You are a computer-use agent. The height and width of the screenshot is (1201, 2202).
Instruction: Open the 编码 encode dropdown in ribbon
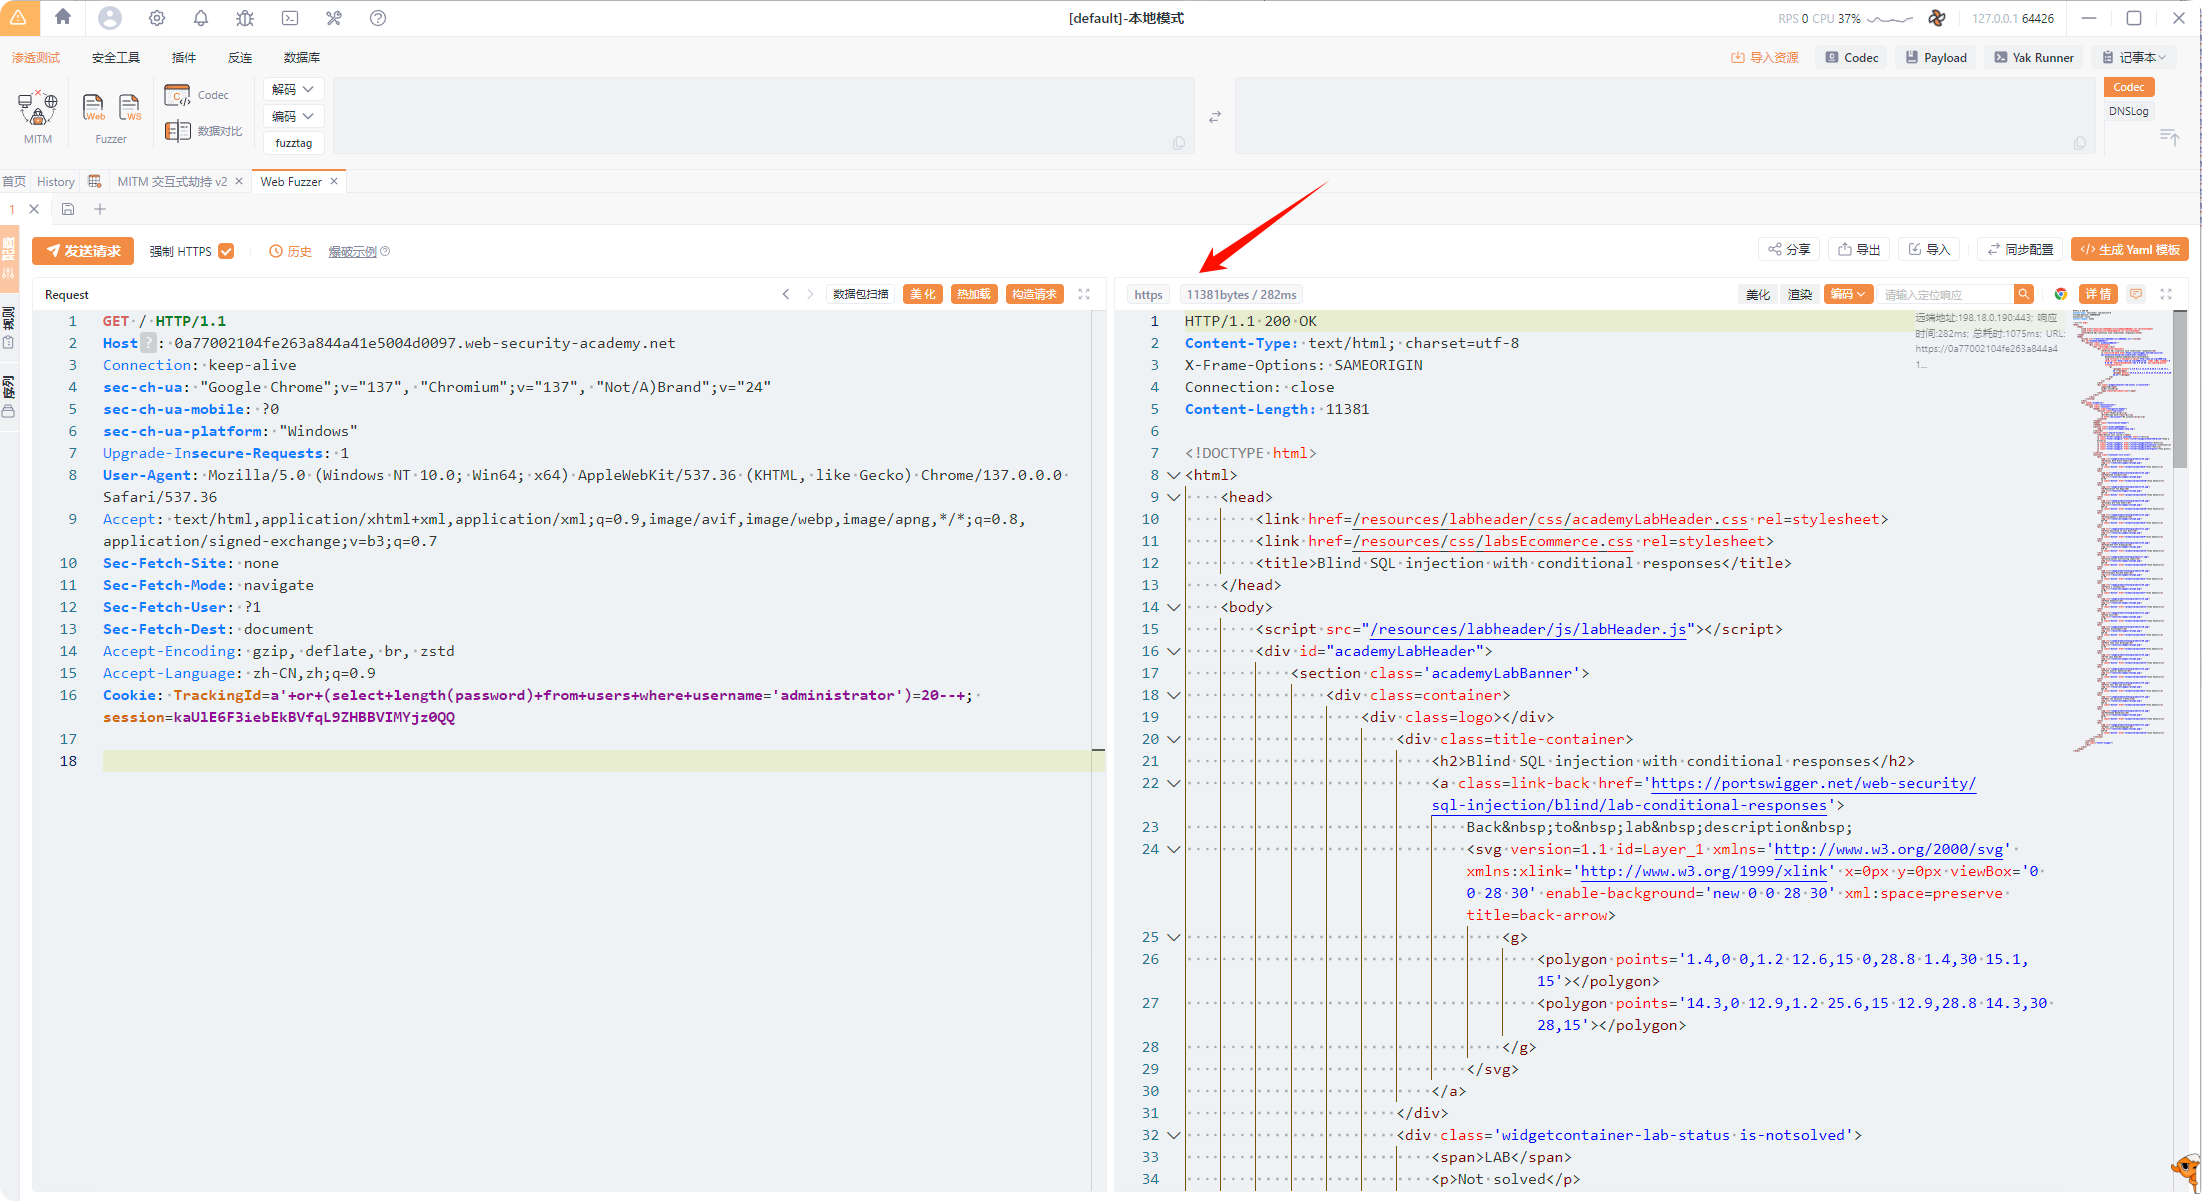coord(293,116)
